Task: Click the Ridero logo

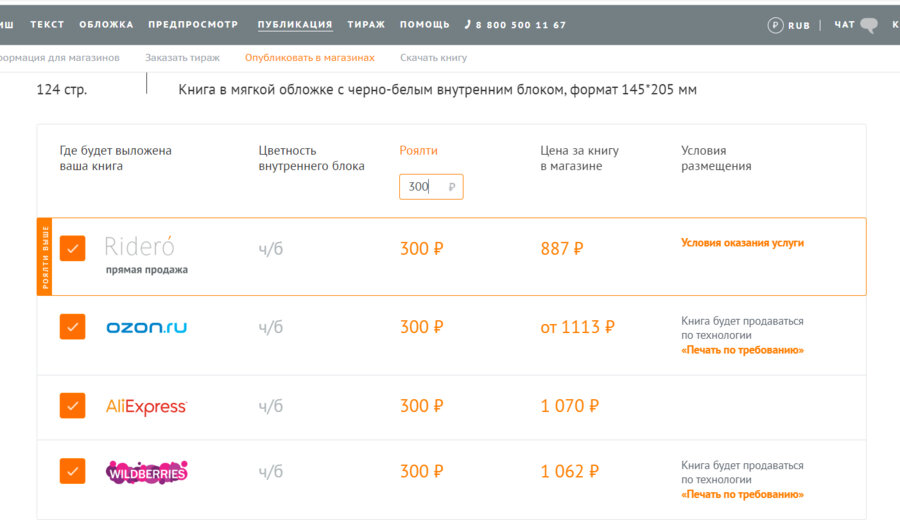Action: coord(139,246)
